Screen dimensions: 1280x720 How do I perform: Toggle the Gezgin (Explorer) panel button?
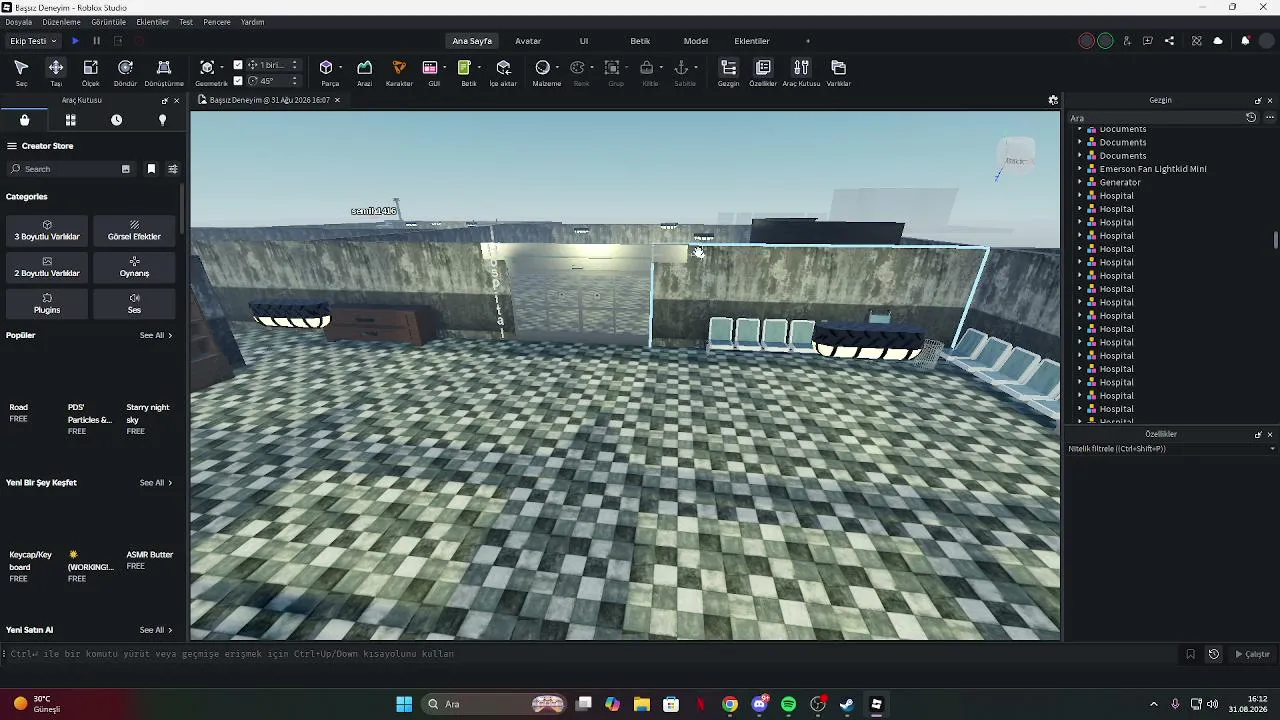[728, 72]
